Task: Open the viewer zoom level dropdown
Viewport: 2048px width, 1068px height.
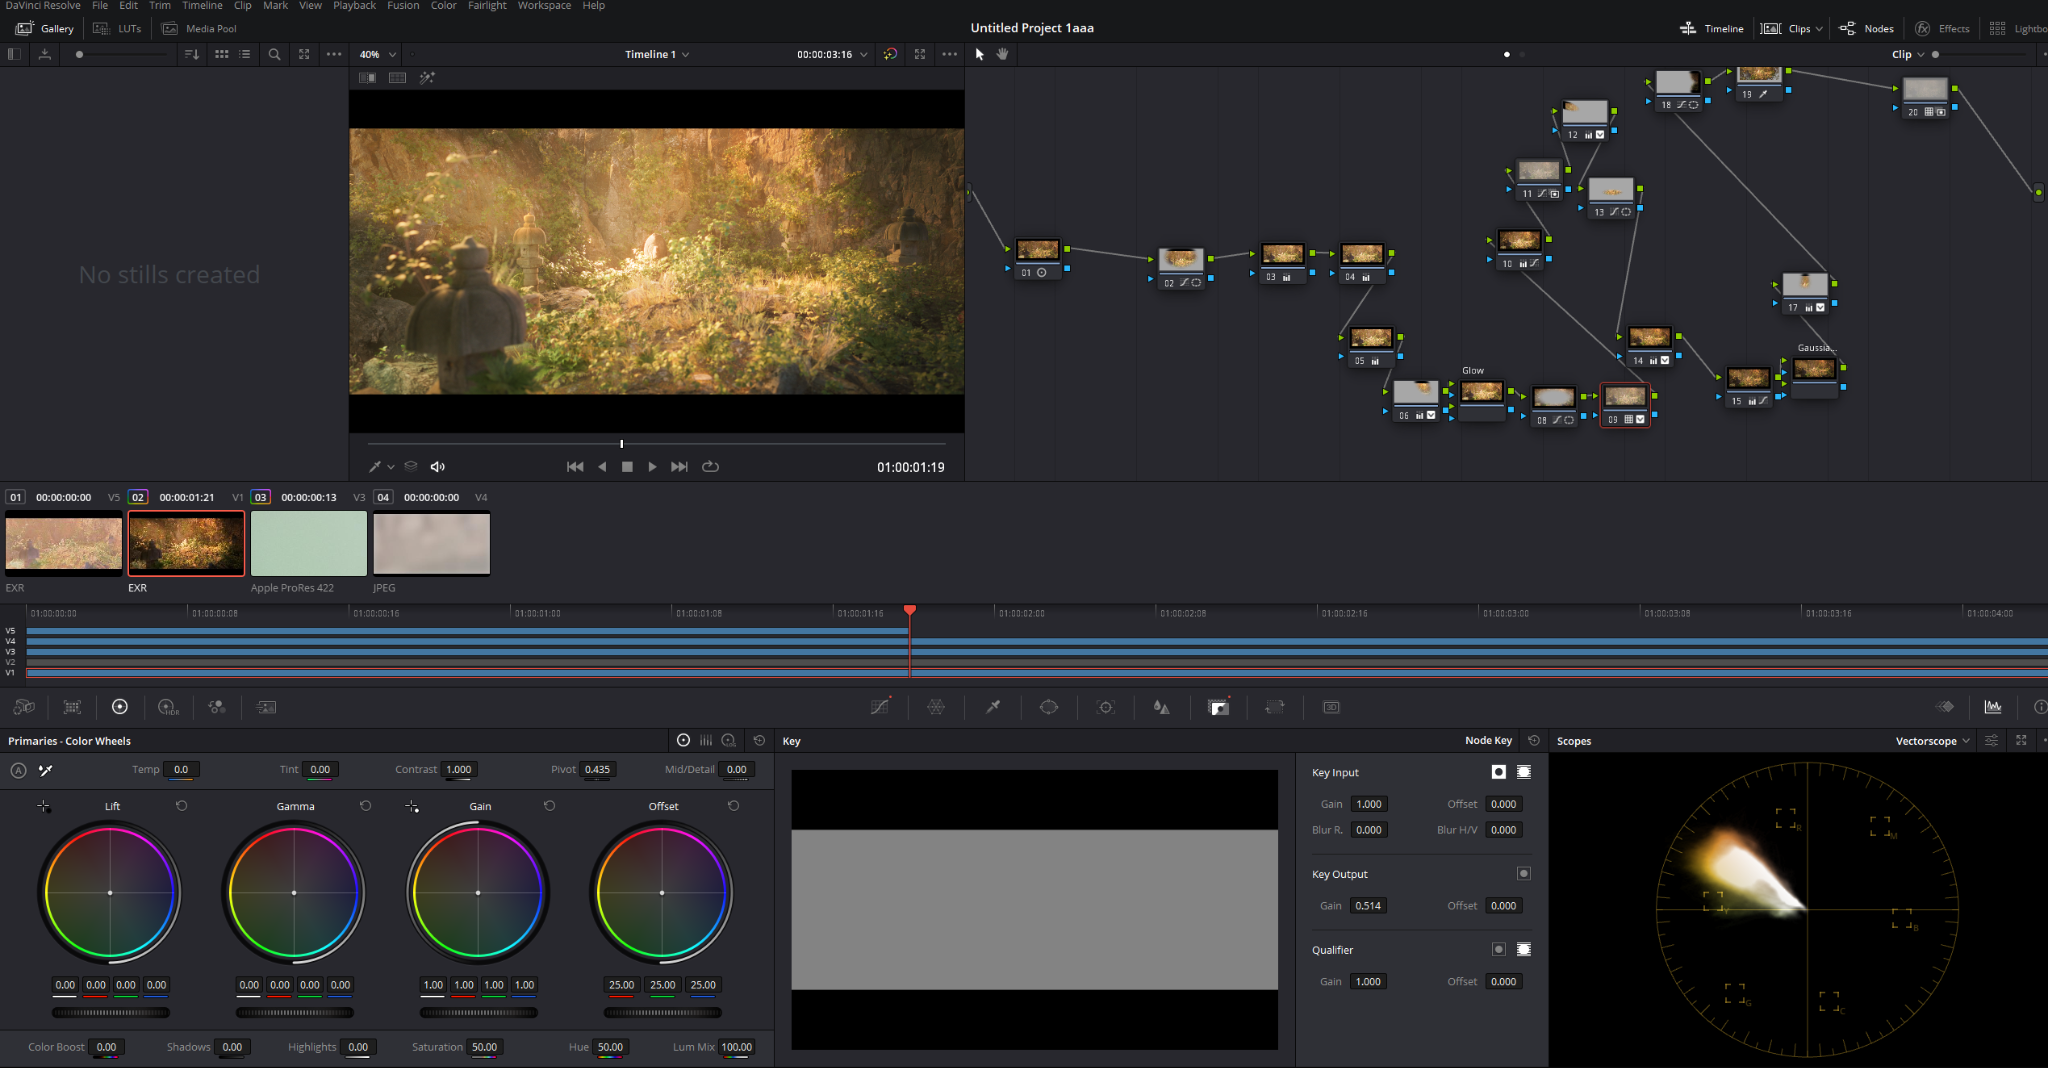Action: pyautogui.click(x=377, y=54)
